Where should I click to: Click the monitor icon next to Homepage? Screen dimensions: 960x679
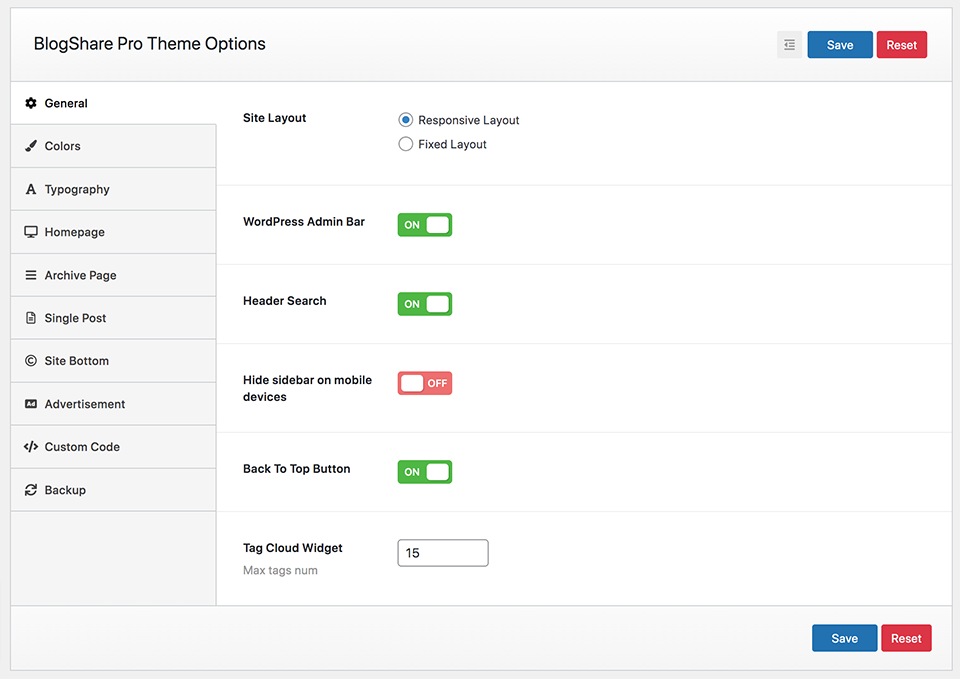[x=31, y=232]
